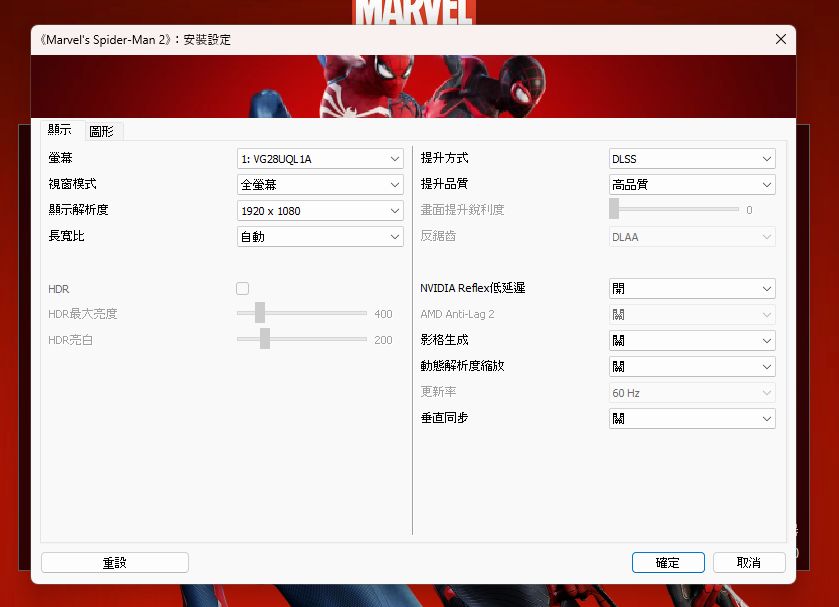Click the 影格生成 label text
Image resolution: width=839 pixels, height=607 pixels.
coord(444,339)
